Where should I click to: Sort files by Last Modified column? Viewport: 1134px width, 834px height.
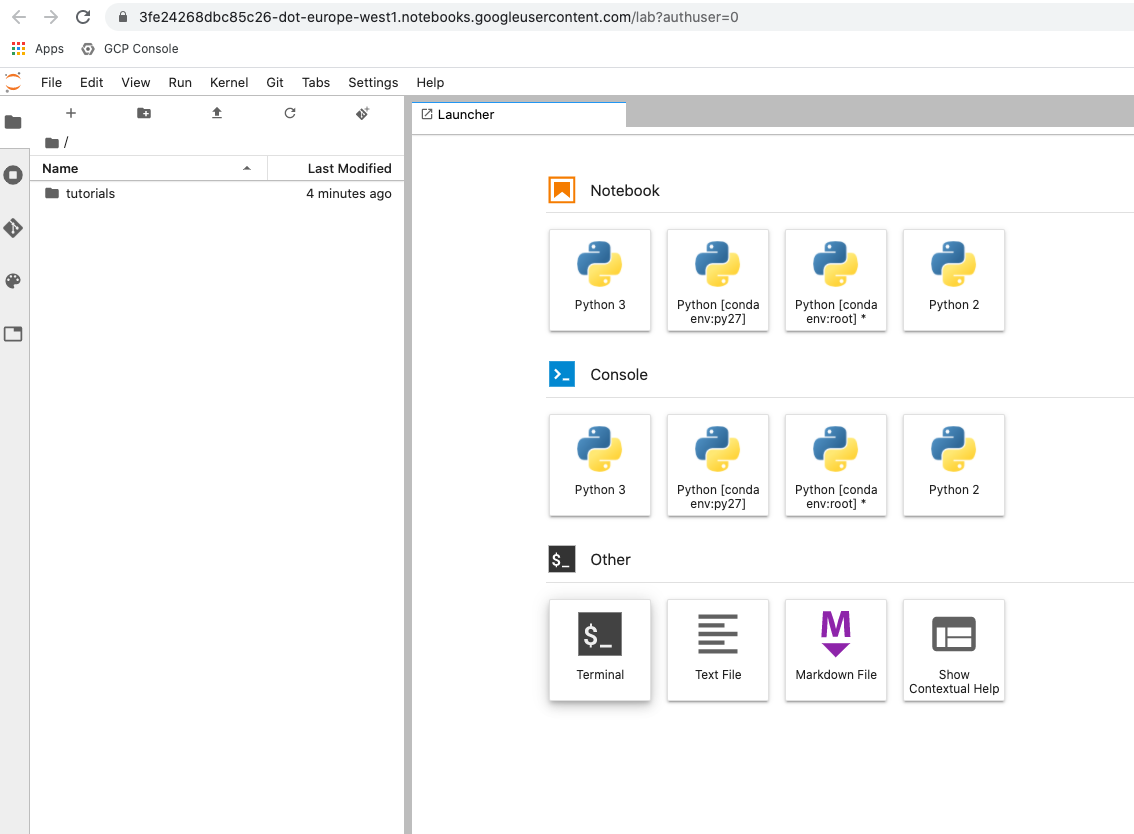[x=349, y=168]
